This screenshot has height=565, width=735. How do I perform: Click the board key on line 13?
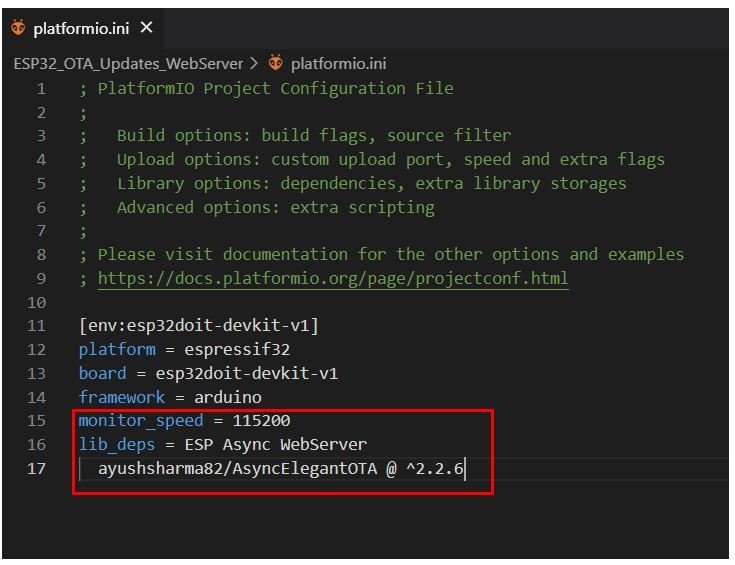point(102,374)
